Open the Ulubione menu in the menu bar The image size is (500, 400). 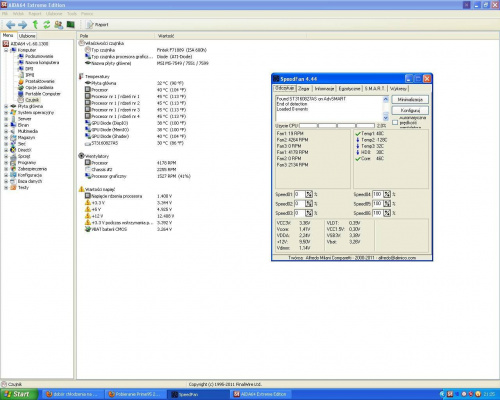54,14
